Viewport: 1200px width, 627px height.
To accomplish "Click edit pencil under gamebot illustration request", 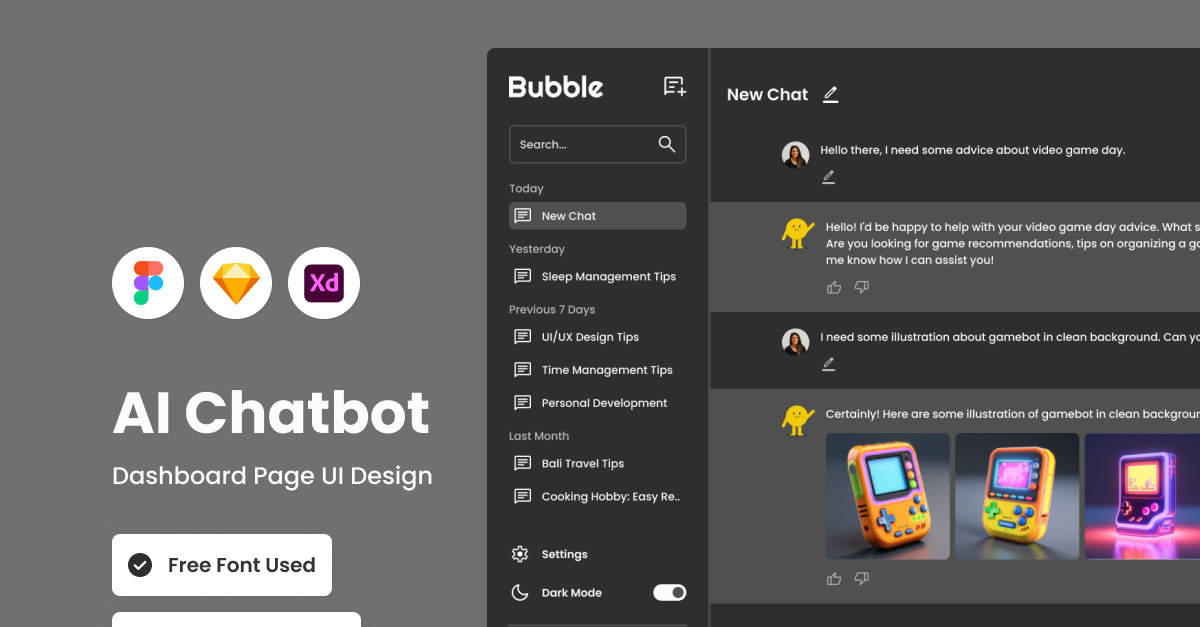I will pos(828,364).
